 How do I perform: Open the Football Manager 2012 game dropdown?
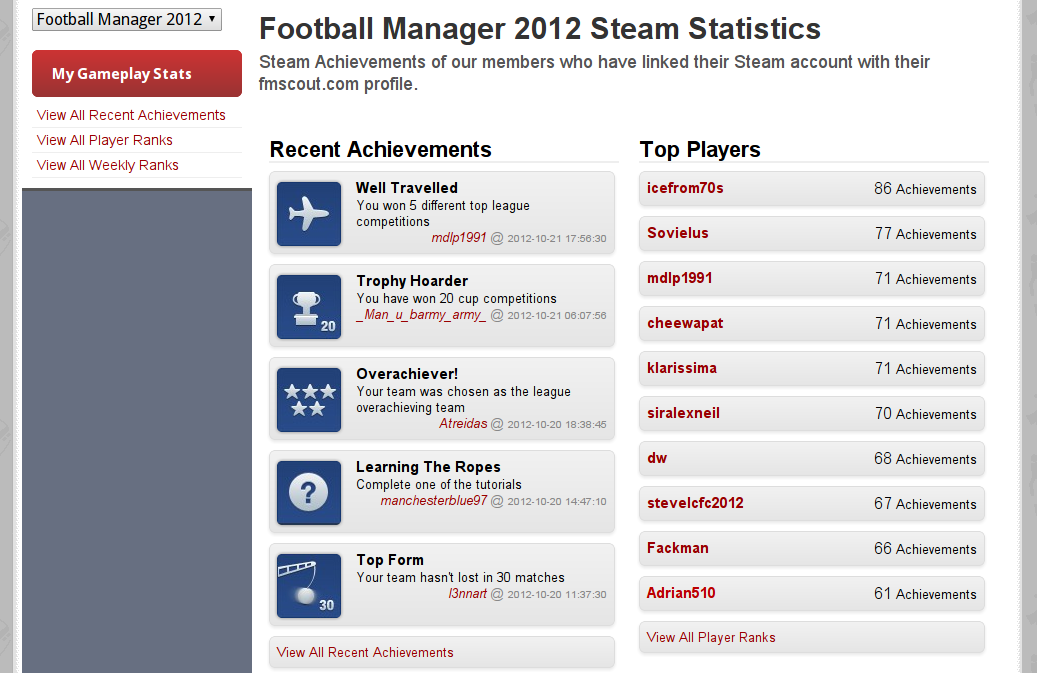point(127,19)
